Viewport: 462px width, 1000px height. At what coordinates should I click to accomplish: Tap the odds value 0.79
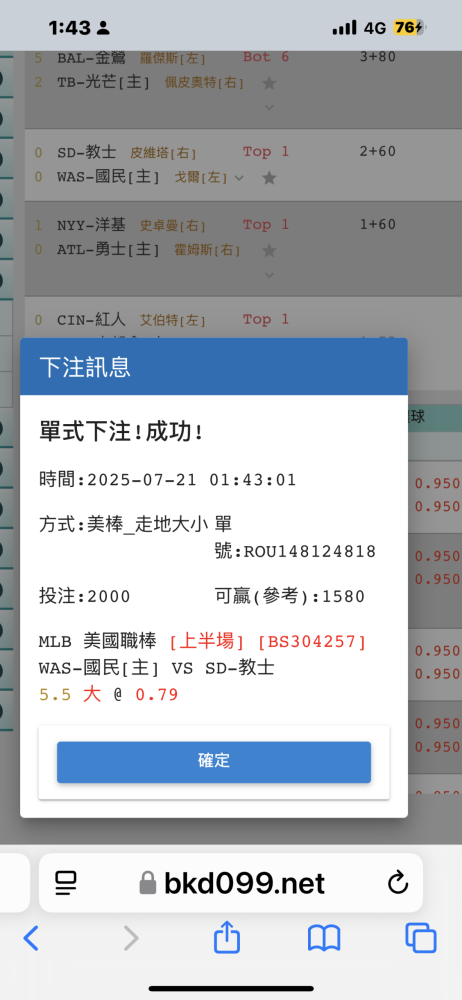156,695
